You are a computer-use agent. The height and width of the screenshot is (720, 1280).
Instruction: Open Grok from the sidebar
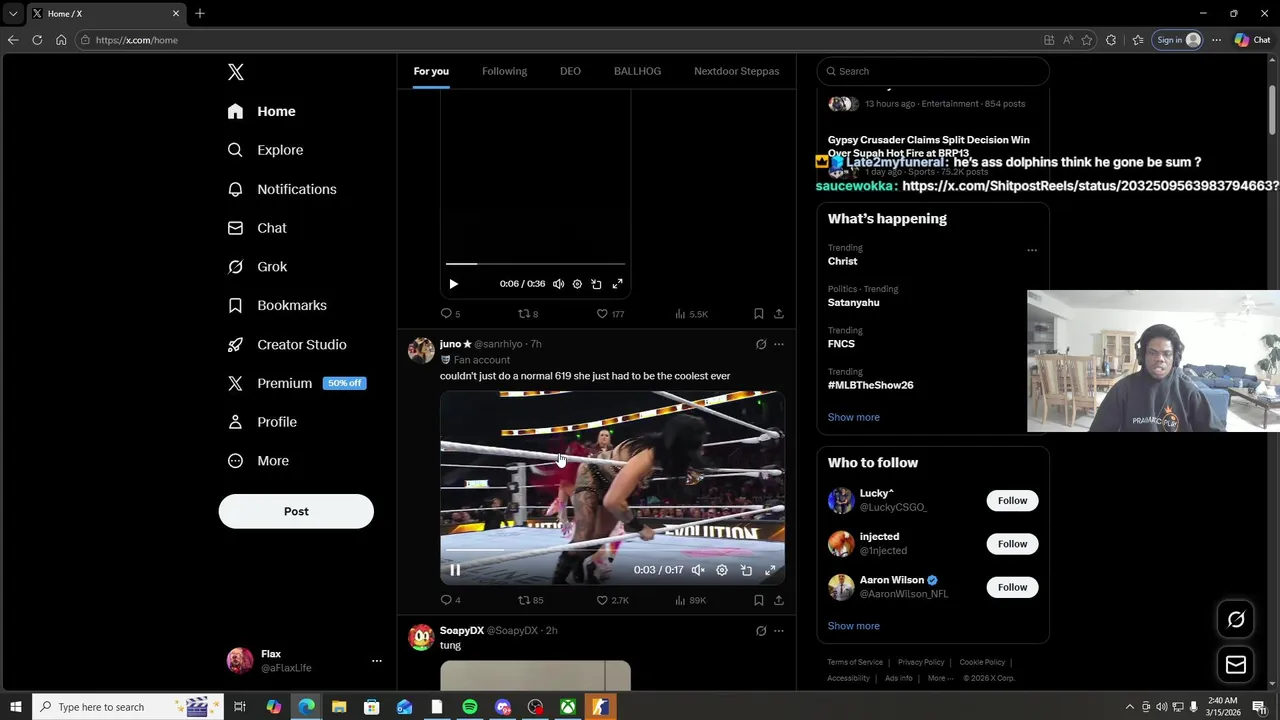pos(257,267)
